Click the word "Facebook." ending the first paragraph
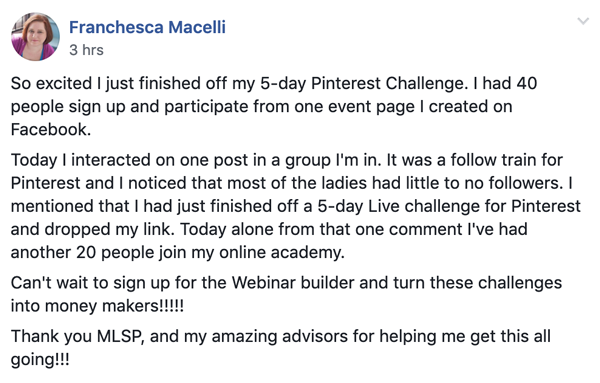The image size is (600, 383). click(51, 130)
